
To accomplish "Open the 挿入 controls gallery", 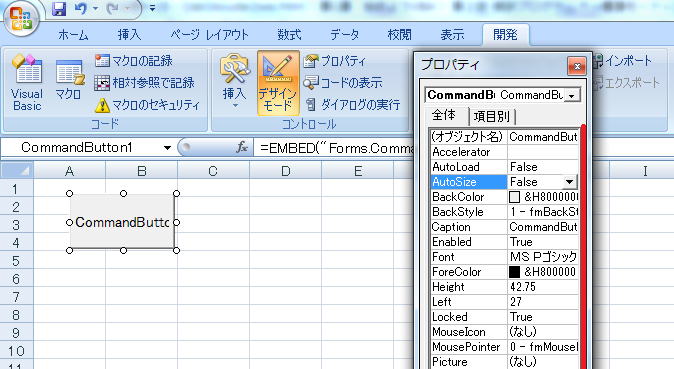I will point(234,82).
